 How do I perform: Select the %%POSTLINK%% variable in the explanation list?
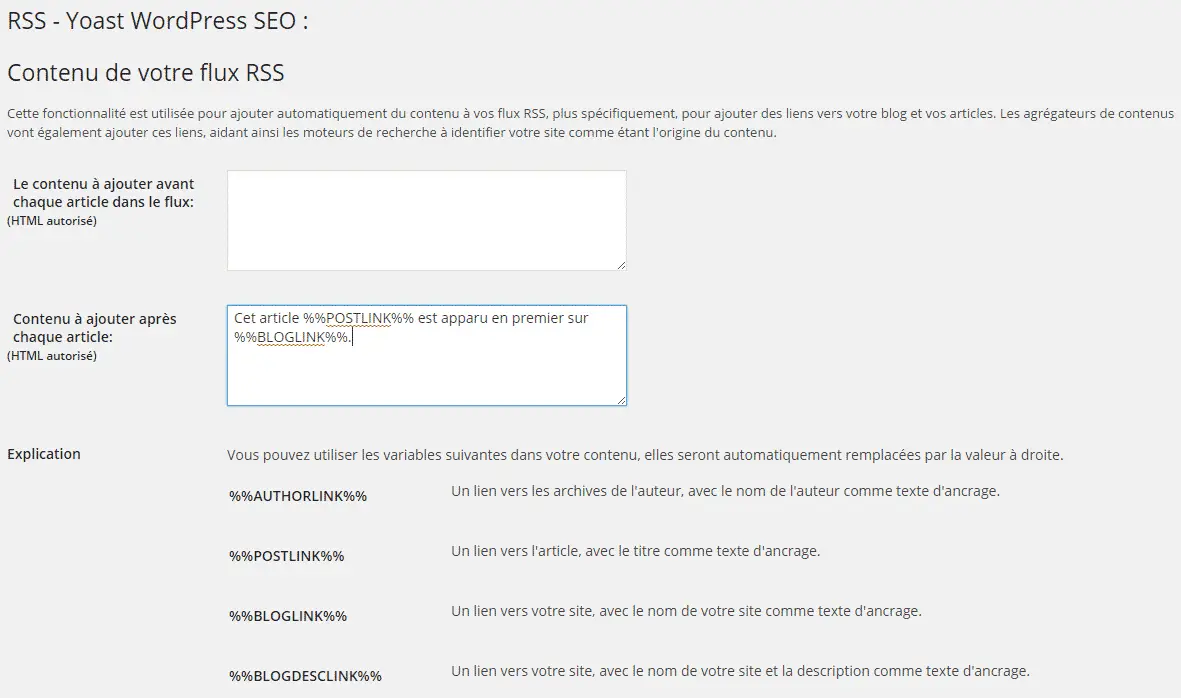287,556
